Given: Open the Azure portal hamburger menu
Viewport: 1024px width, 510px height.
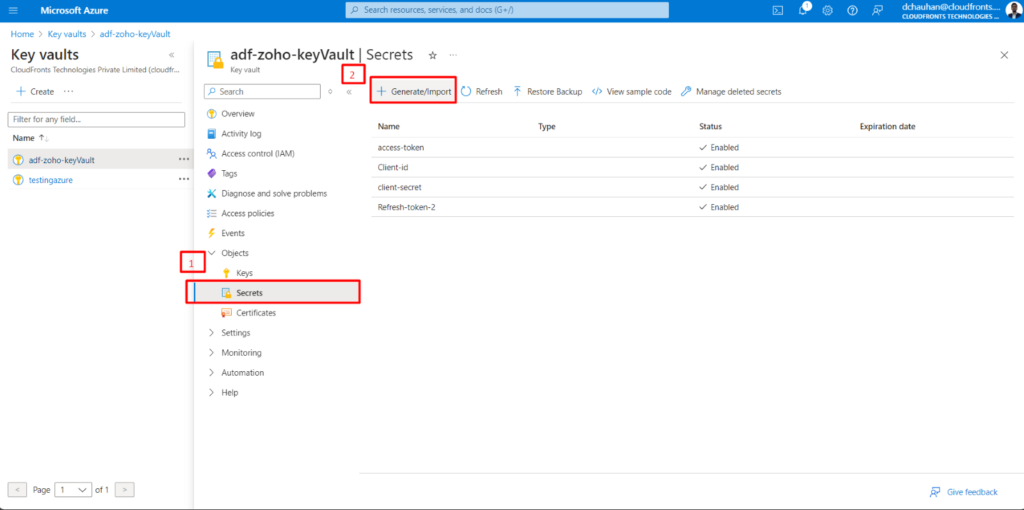Looking at the screenshot, I should coord(13,10).
